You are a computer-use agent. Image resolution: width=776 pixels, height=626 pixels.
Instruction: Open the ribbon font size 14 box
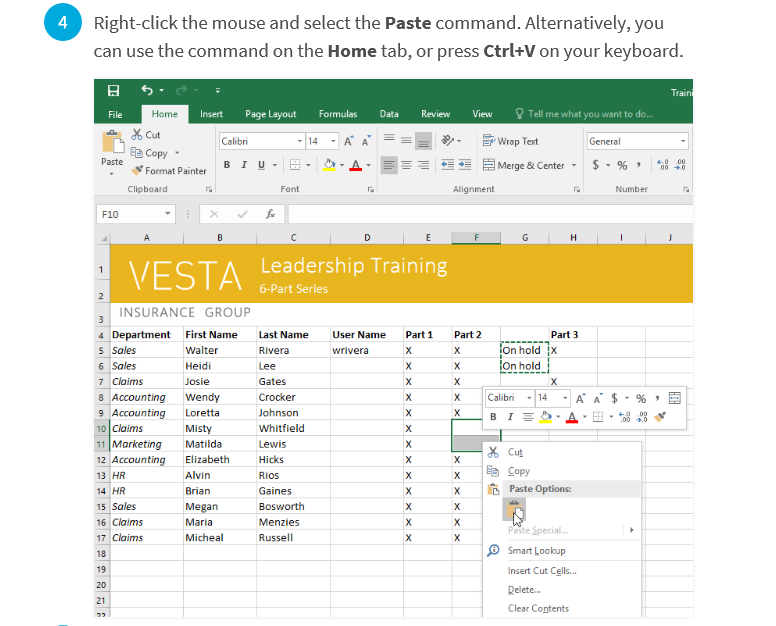pyautogui.click(x=322, y=142)
